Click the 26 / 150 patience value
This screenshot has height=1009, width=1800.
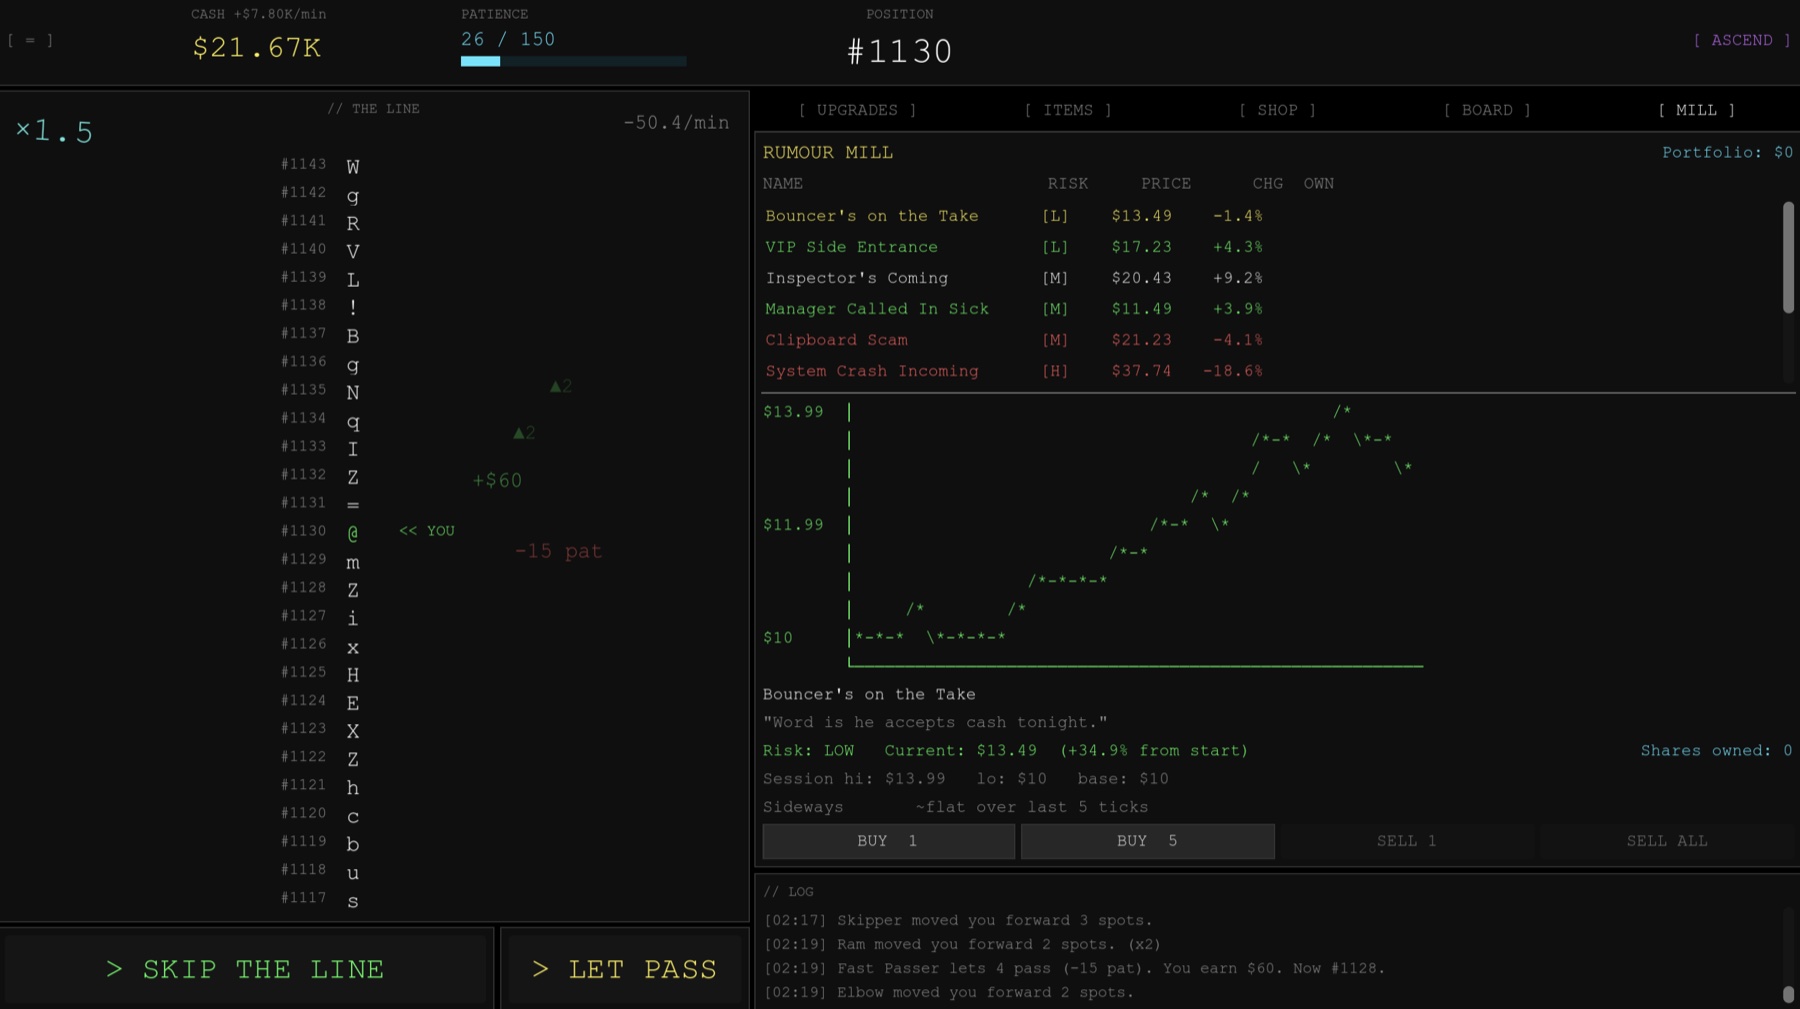pos(508,39)
